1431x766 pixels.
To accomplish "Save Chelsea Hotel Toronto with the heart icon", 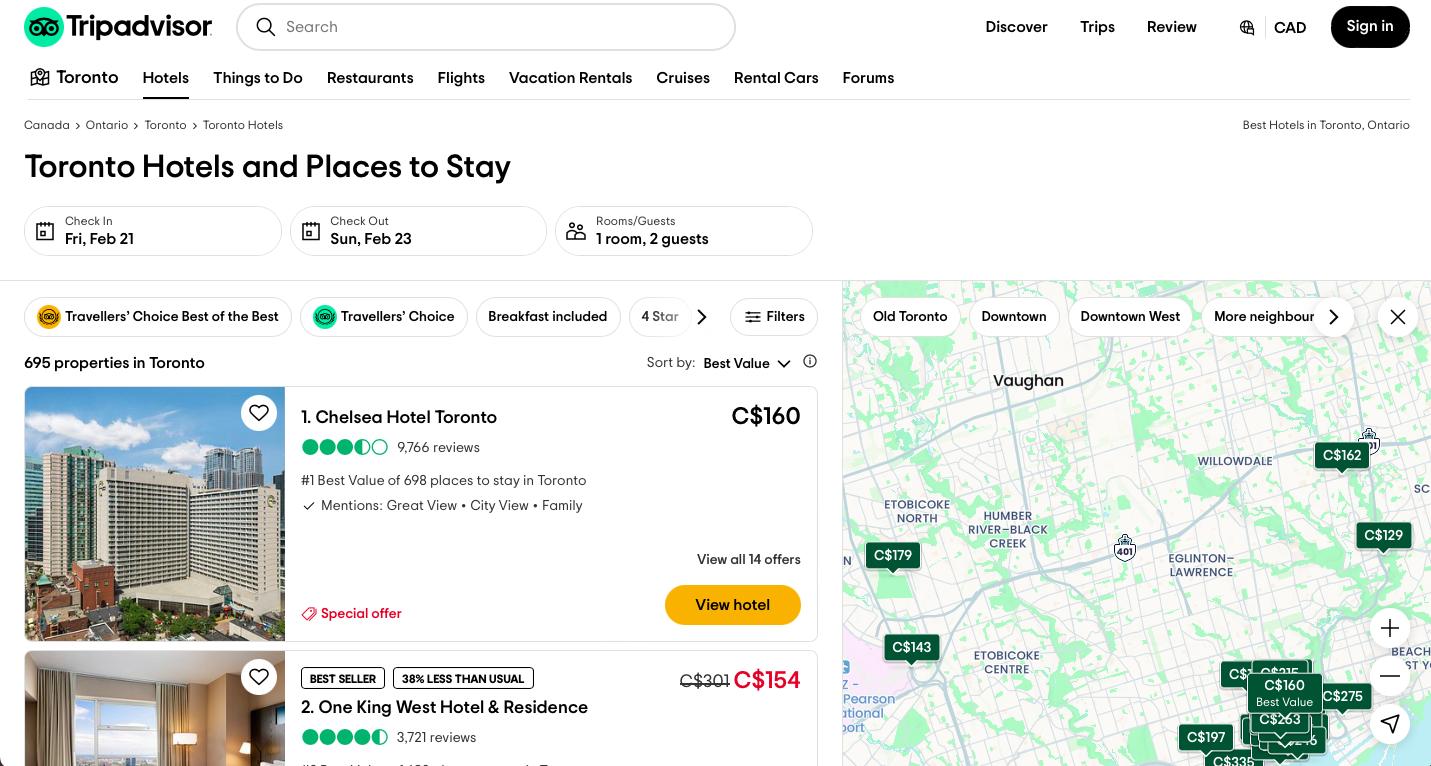I will pos(259,413).
